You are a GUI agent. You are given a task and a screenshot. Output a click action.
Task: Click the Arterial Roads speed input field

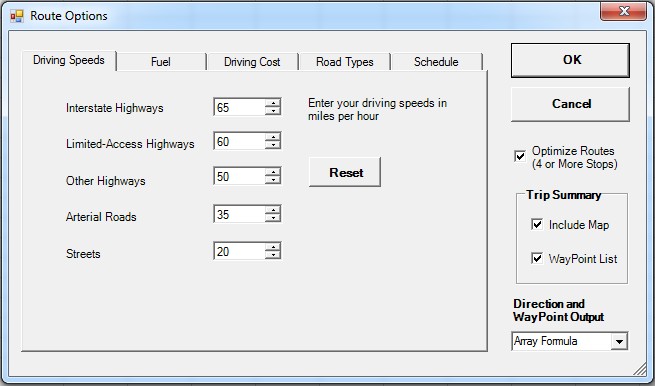[x=239, y=214]
